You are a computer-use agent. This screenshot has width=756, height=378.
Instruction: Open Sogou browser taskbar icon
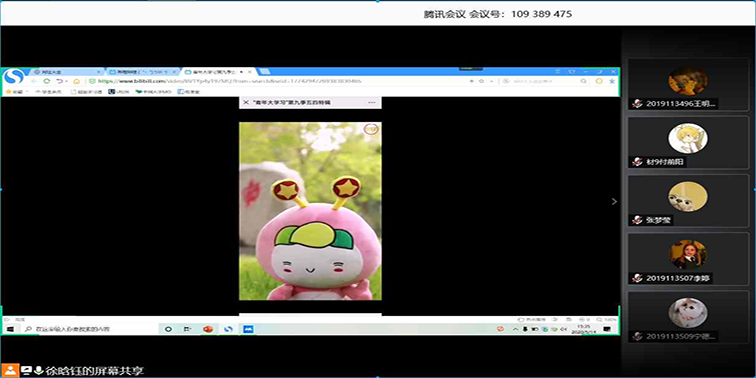point(228,329)
